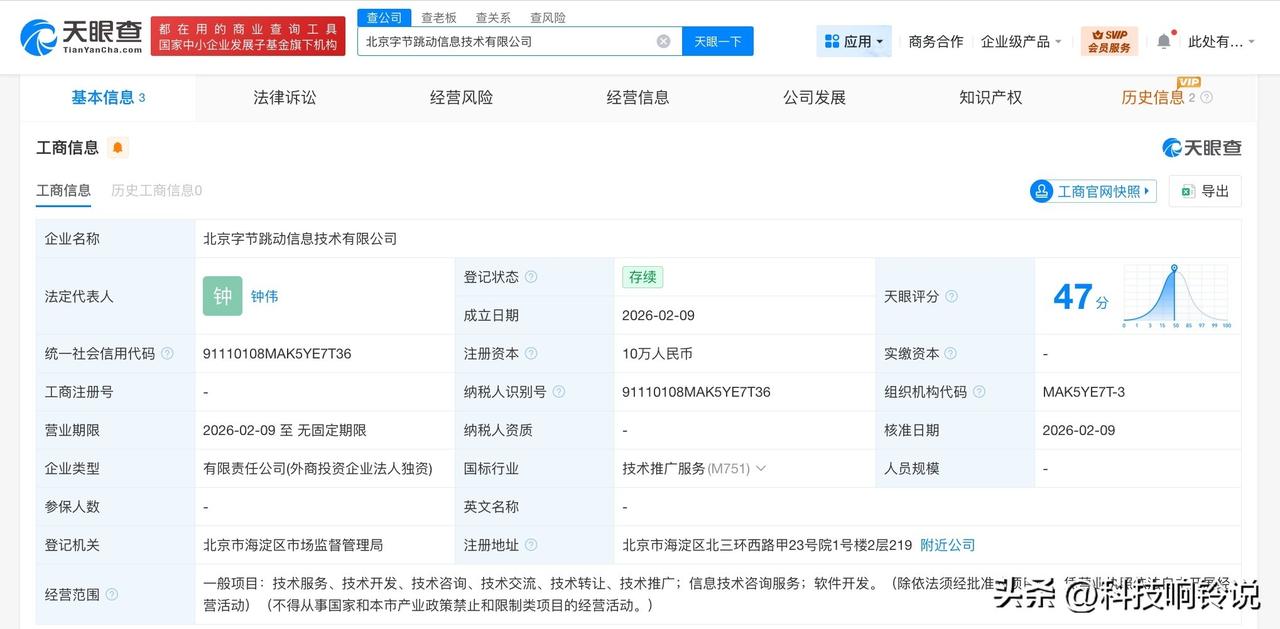Image resolution: width=1280 pixels, height=629 pixels.
Task: Click the bell icon beside 工商信息 heading
Action: [119, 147]
